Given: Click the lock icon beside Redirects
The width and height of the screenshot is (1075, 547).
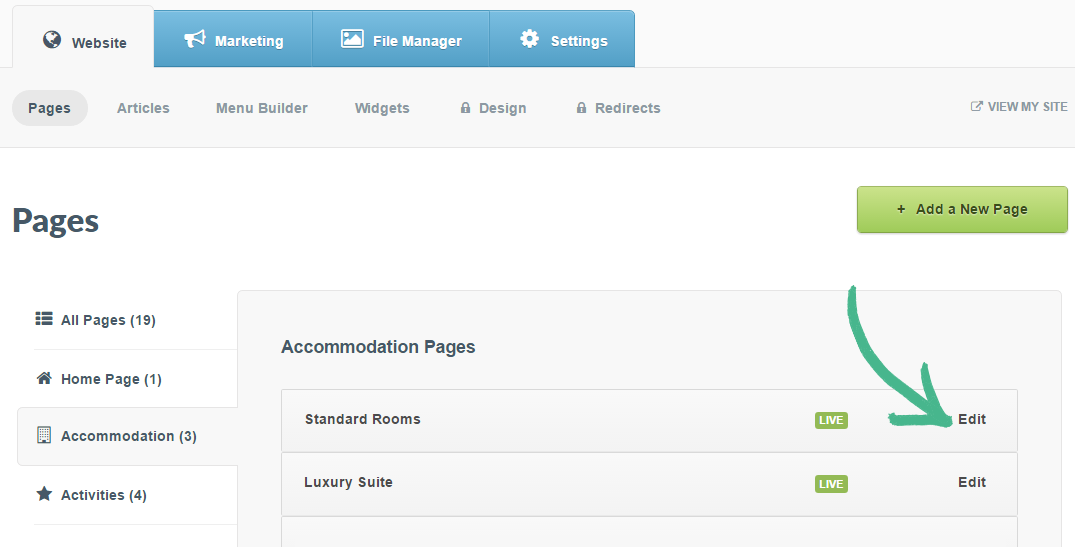Looking at the screenshot, I should (581, 108).
